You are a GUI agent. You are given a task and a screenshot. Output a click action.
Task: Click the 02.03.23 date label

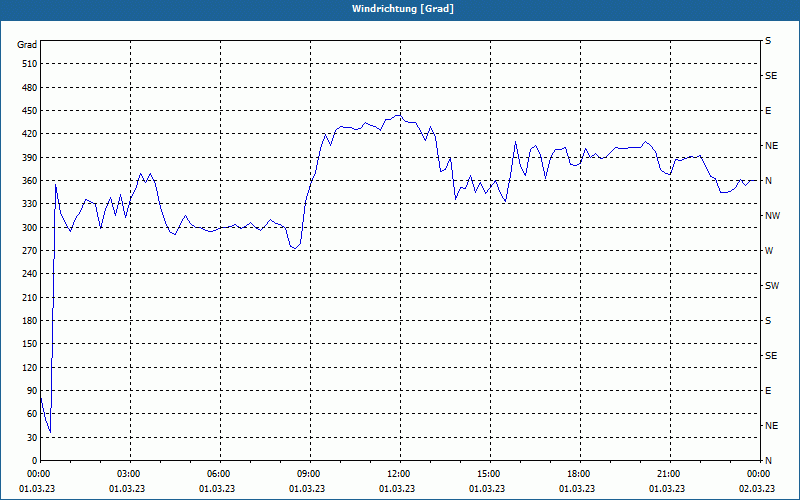tap(757, 488)
